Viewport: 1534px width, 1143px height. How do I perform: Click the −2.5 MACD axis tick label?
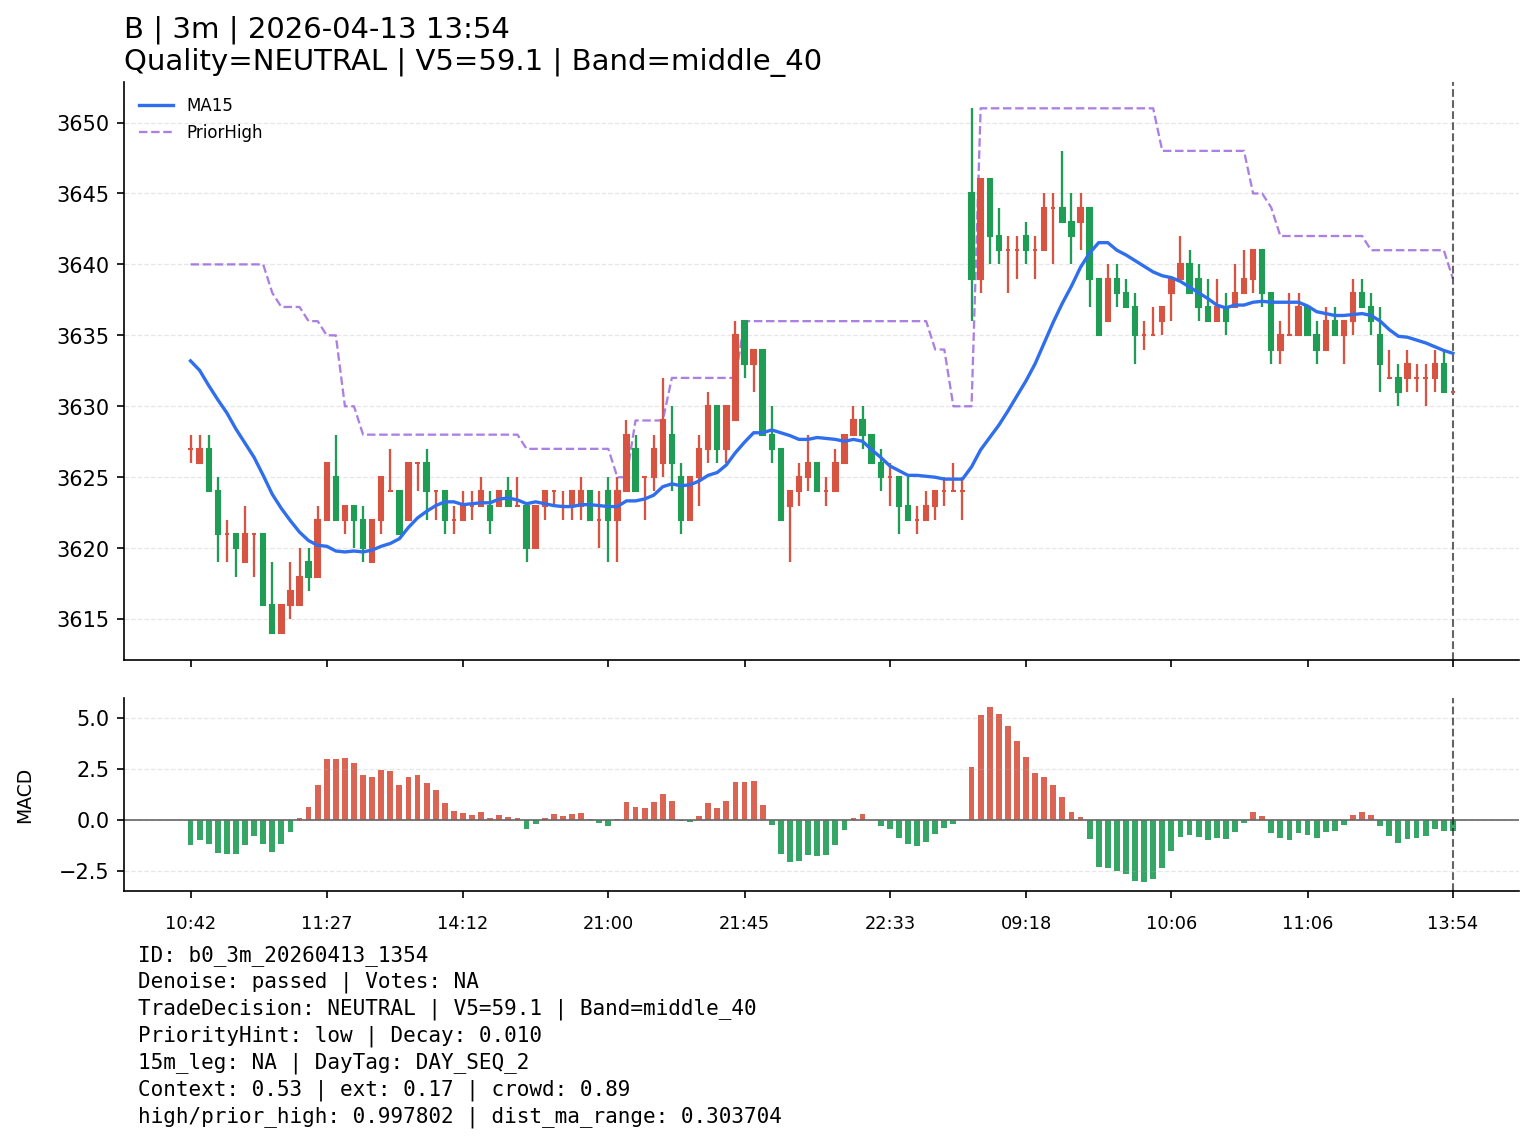click(90, 871)
